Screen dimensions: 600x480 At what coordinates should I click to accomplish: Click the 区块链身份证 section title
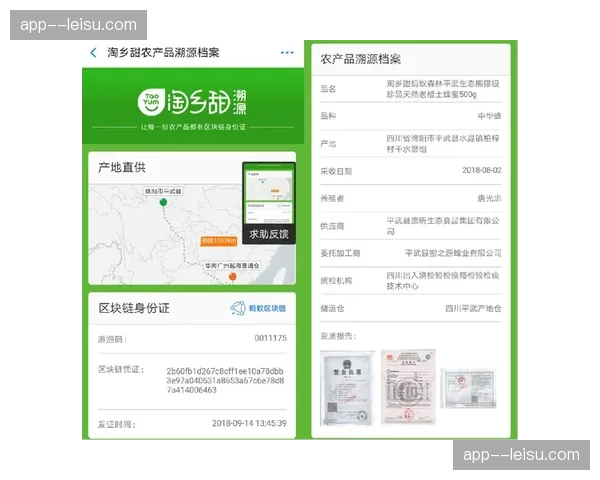coord(134,308)
